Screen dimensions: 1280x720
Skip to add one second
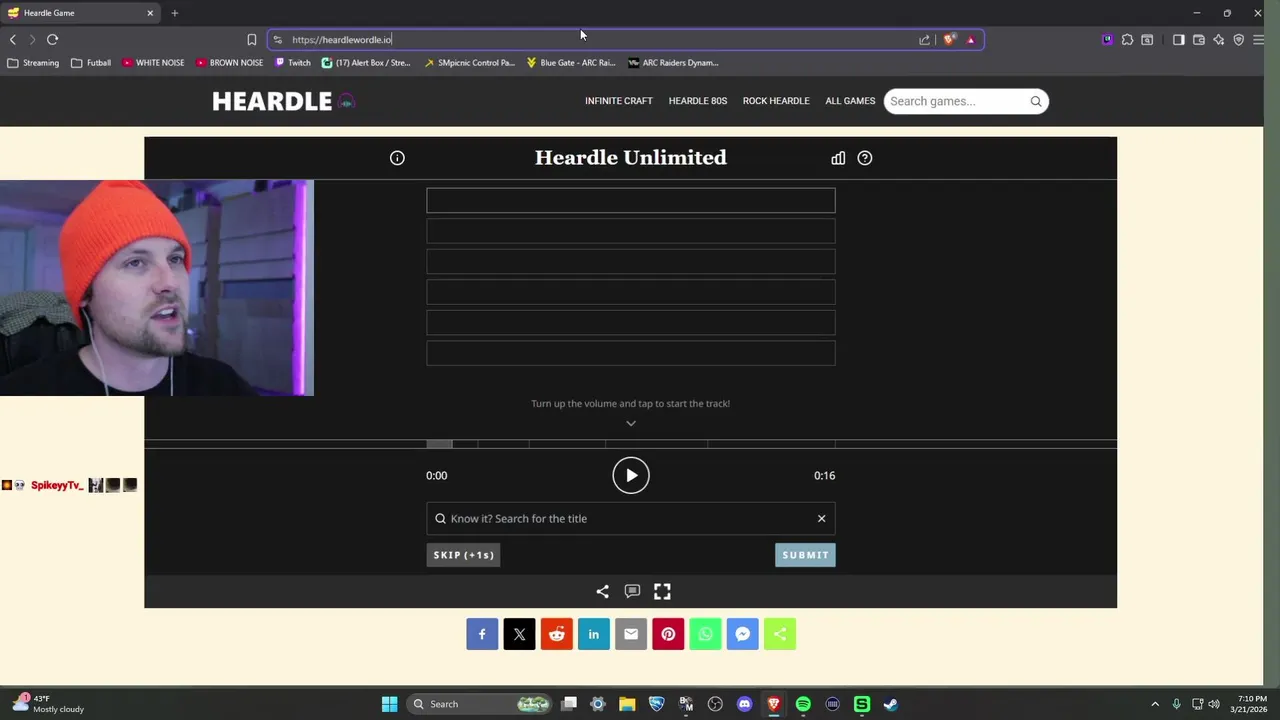[x=463, y=555]
